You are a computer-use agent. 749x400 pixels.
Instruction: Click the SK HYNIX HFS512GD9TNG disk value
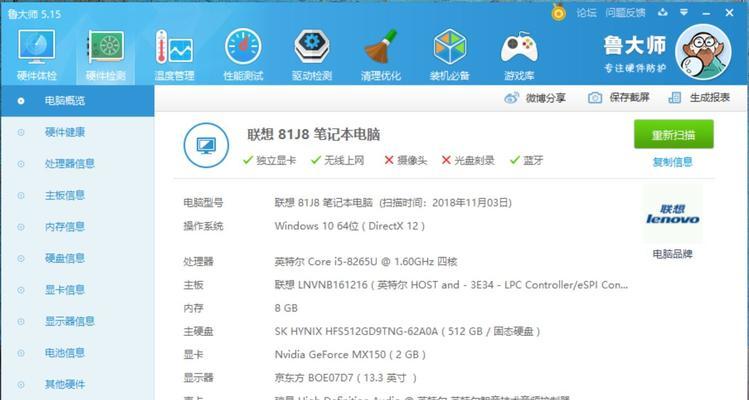pos(407,331)
